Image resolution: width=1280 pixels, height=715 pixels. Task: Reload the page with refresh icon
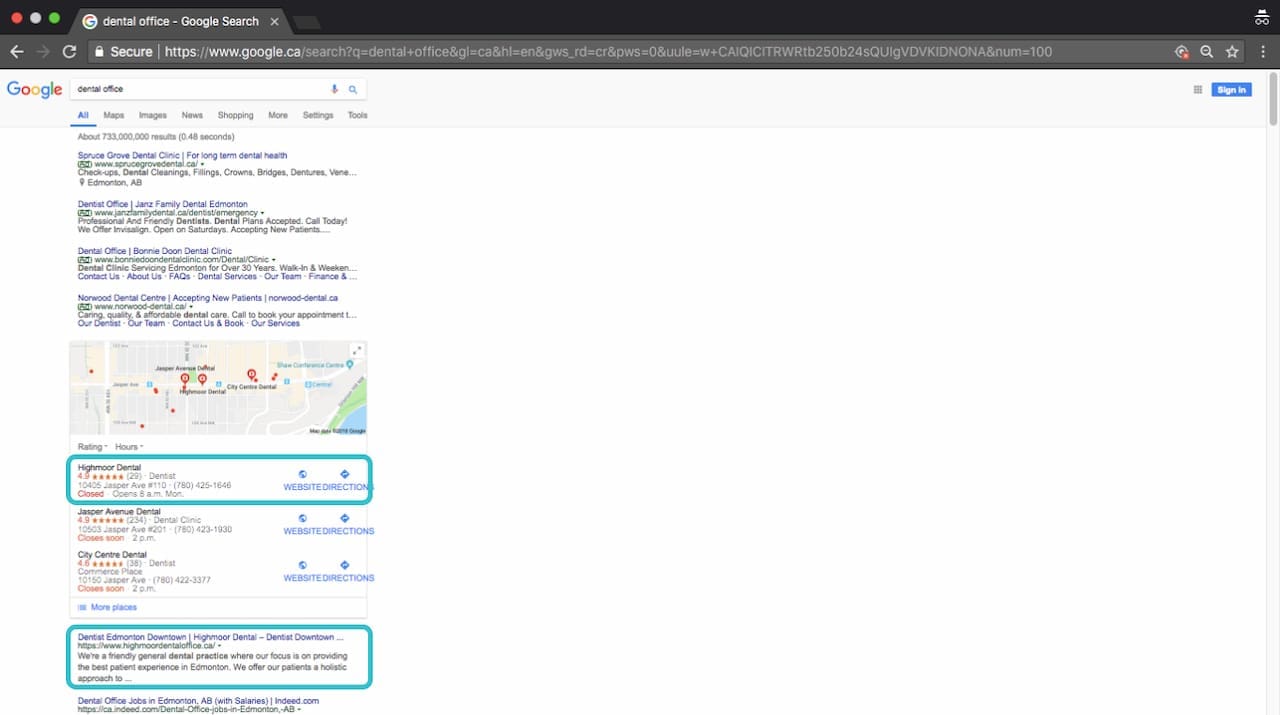[69, 51]
